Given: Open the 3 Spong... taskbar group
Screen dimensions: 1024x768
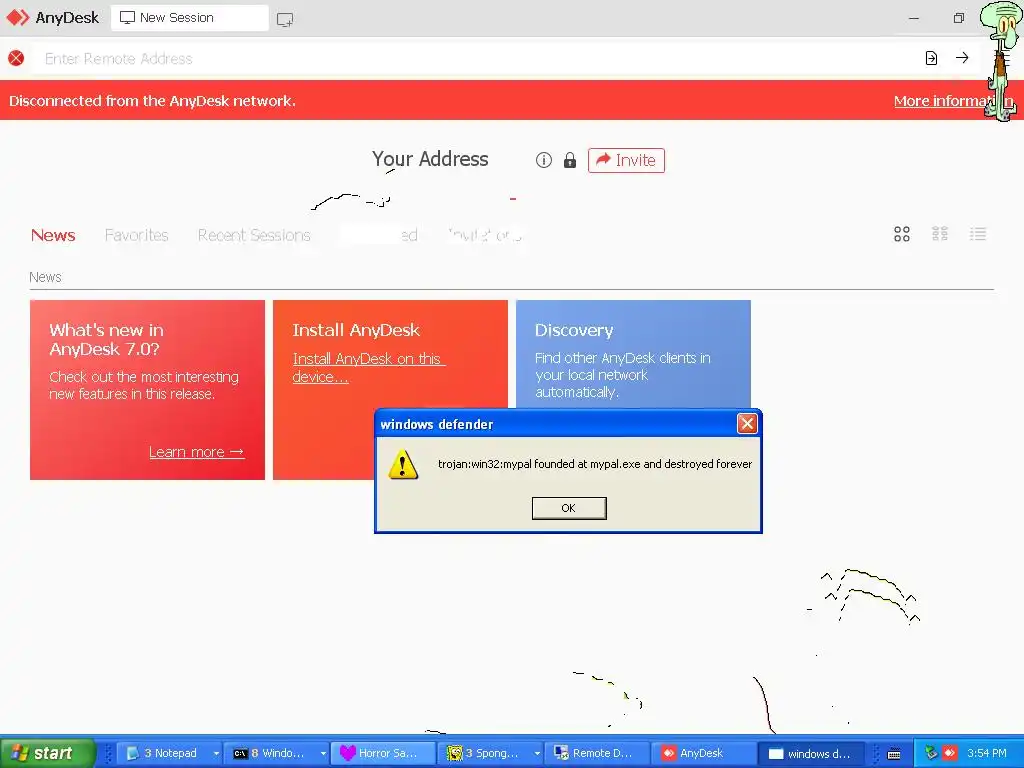Looking at the screenshot, I should (x=488, y=753).
